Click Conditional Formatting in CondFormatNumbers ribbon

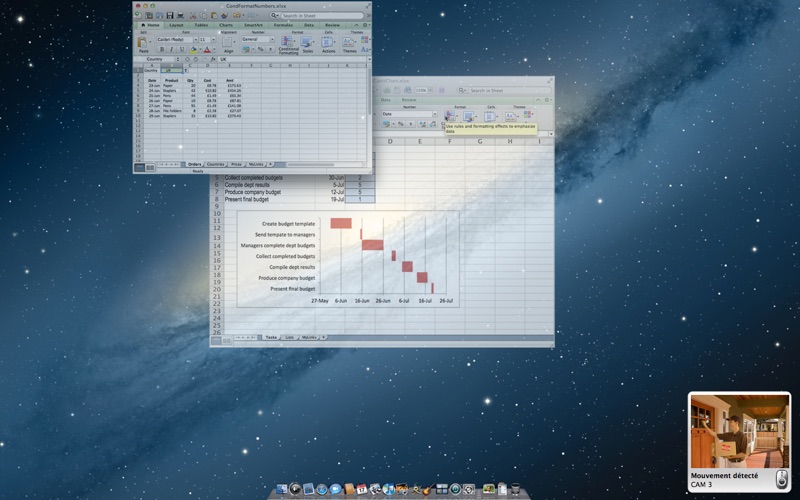[x=288, y=45]
